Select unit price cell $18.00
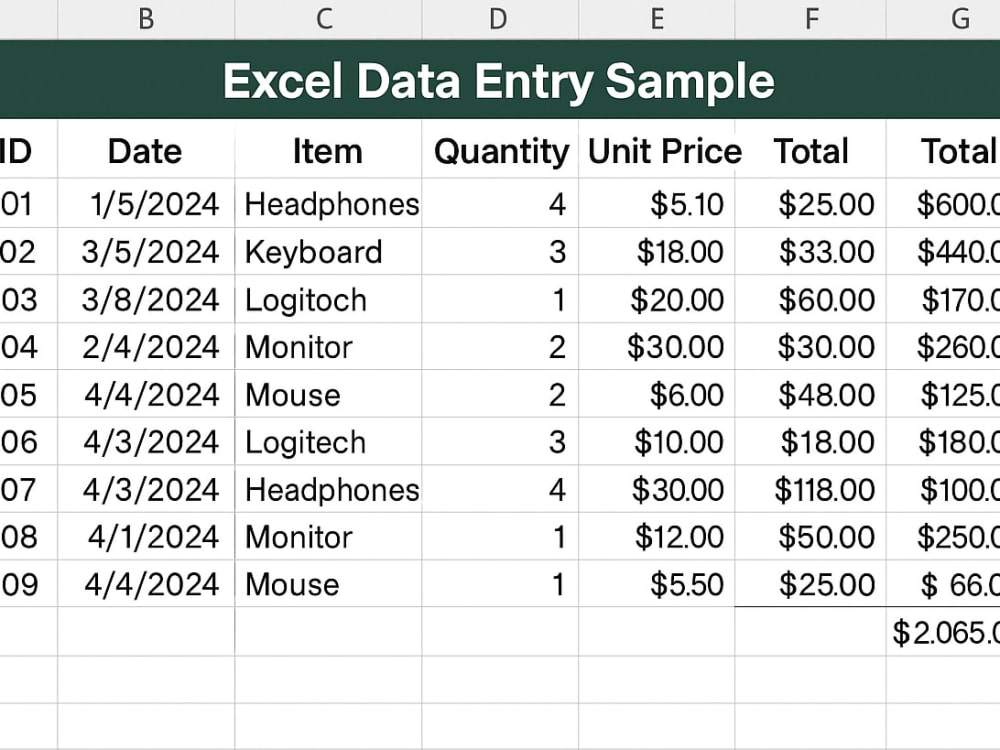This screenshot has height=750, width=1000. [657, 251]
